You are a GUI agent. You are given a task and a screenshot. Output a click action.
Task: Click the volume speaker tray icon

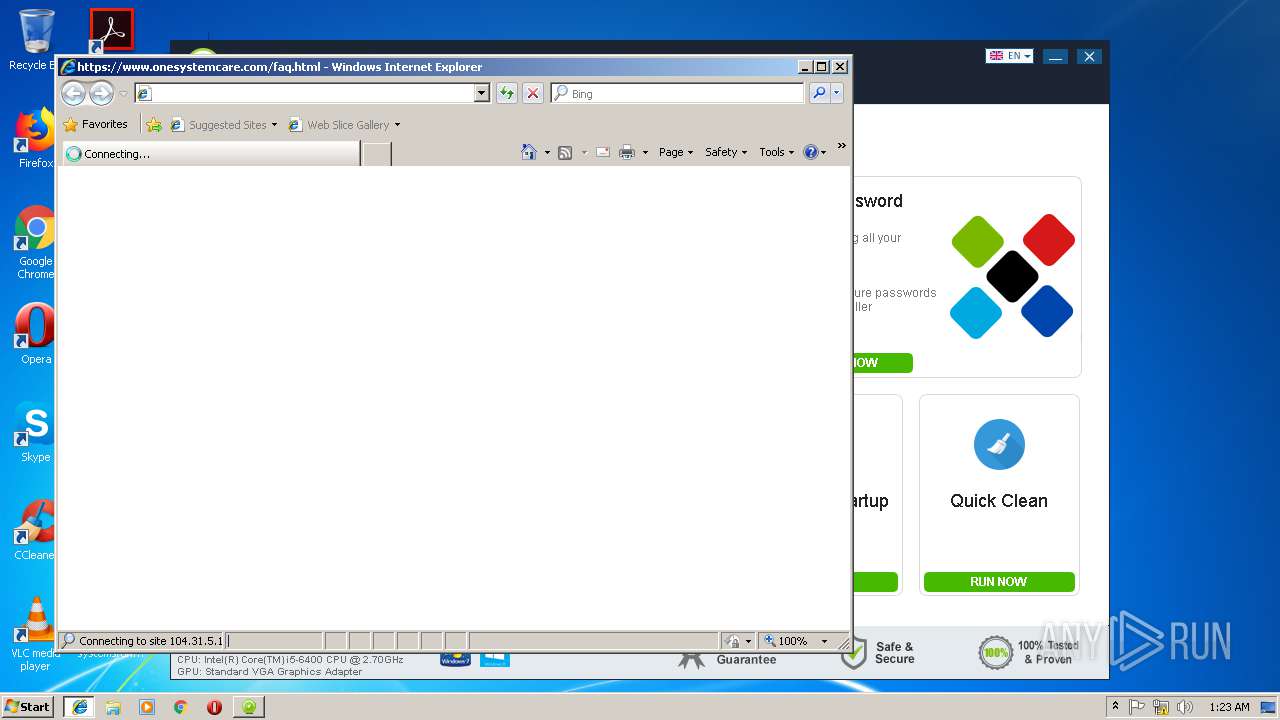1185,706
